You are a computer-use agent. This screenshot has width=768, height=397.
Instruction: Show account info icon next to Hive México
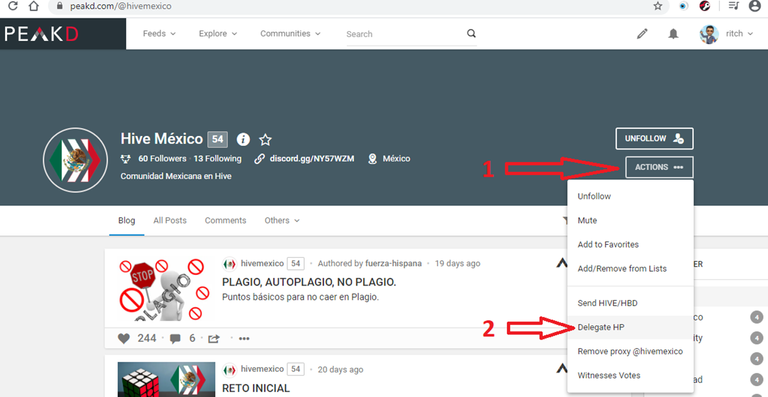[x=243, y=140]
